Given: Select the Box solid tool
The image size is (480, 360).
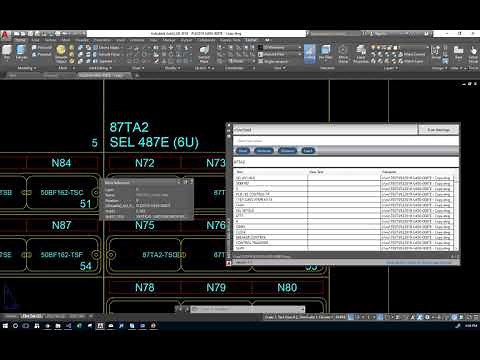Looking at the screenshot, I should (7, 53).
